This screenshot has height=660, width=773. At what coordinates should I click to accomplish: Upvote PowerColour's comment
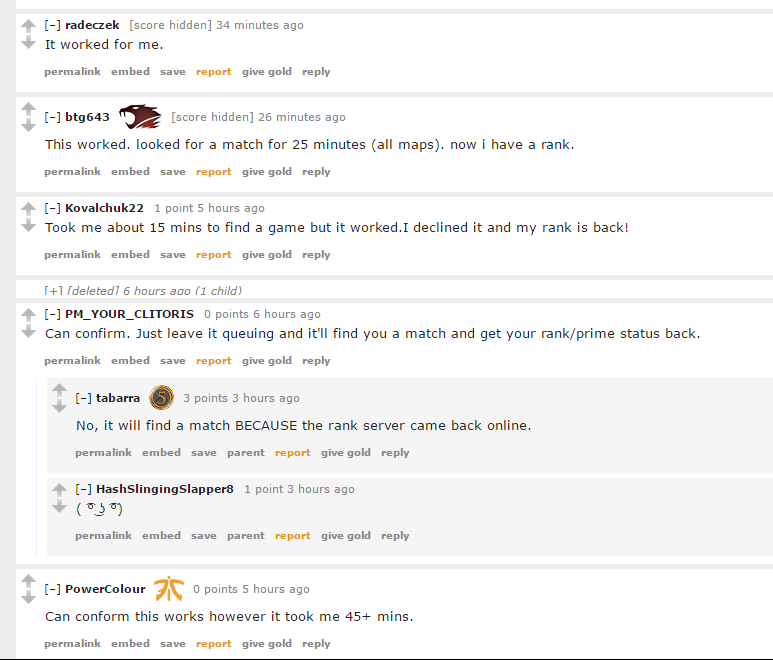29,581
